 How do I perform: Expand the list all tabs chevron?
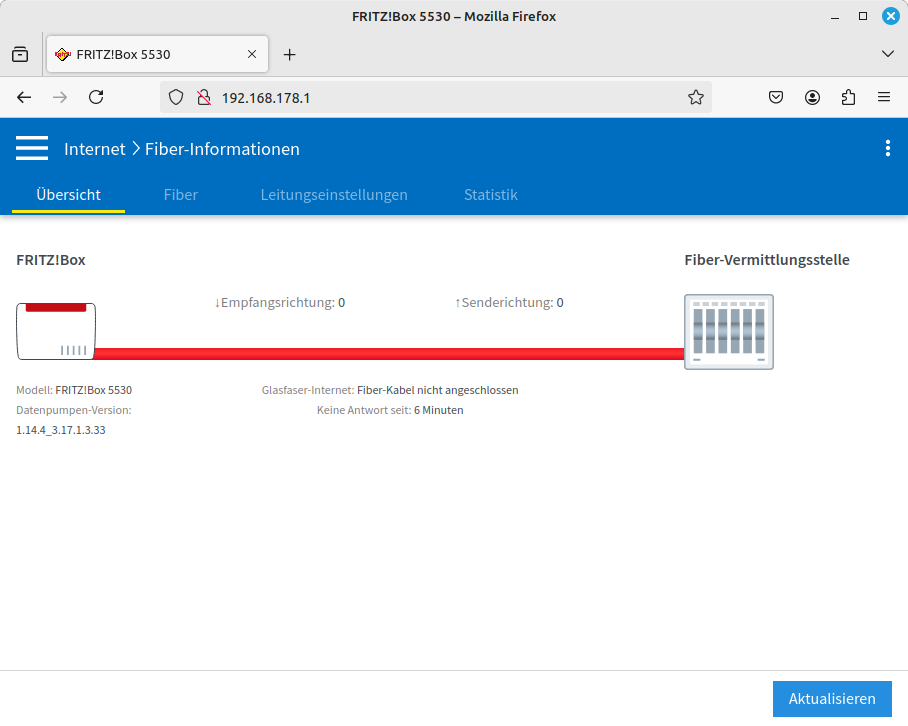887,54
